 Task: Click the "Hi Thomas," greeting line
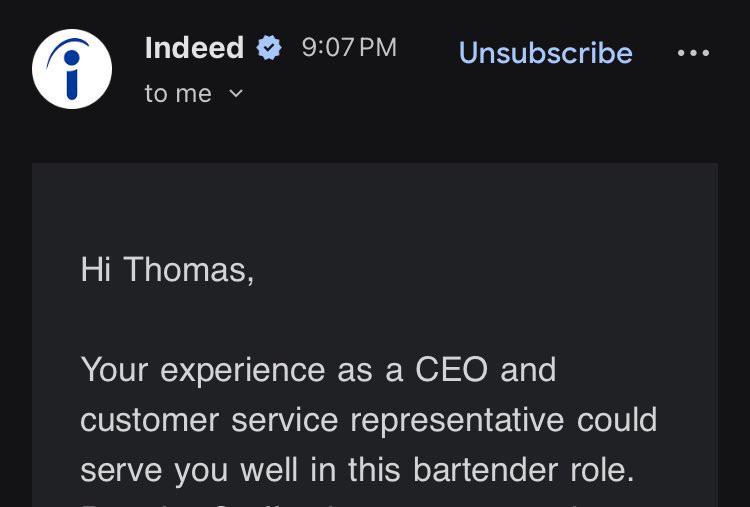pyautogui.click(x=167, y=270)
